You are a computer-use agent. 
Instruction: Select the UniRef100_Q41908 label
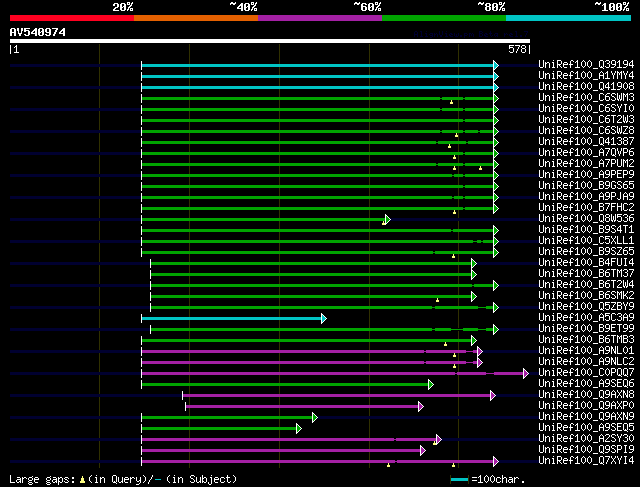tap(586, 86)
